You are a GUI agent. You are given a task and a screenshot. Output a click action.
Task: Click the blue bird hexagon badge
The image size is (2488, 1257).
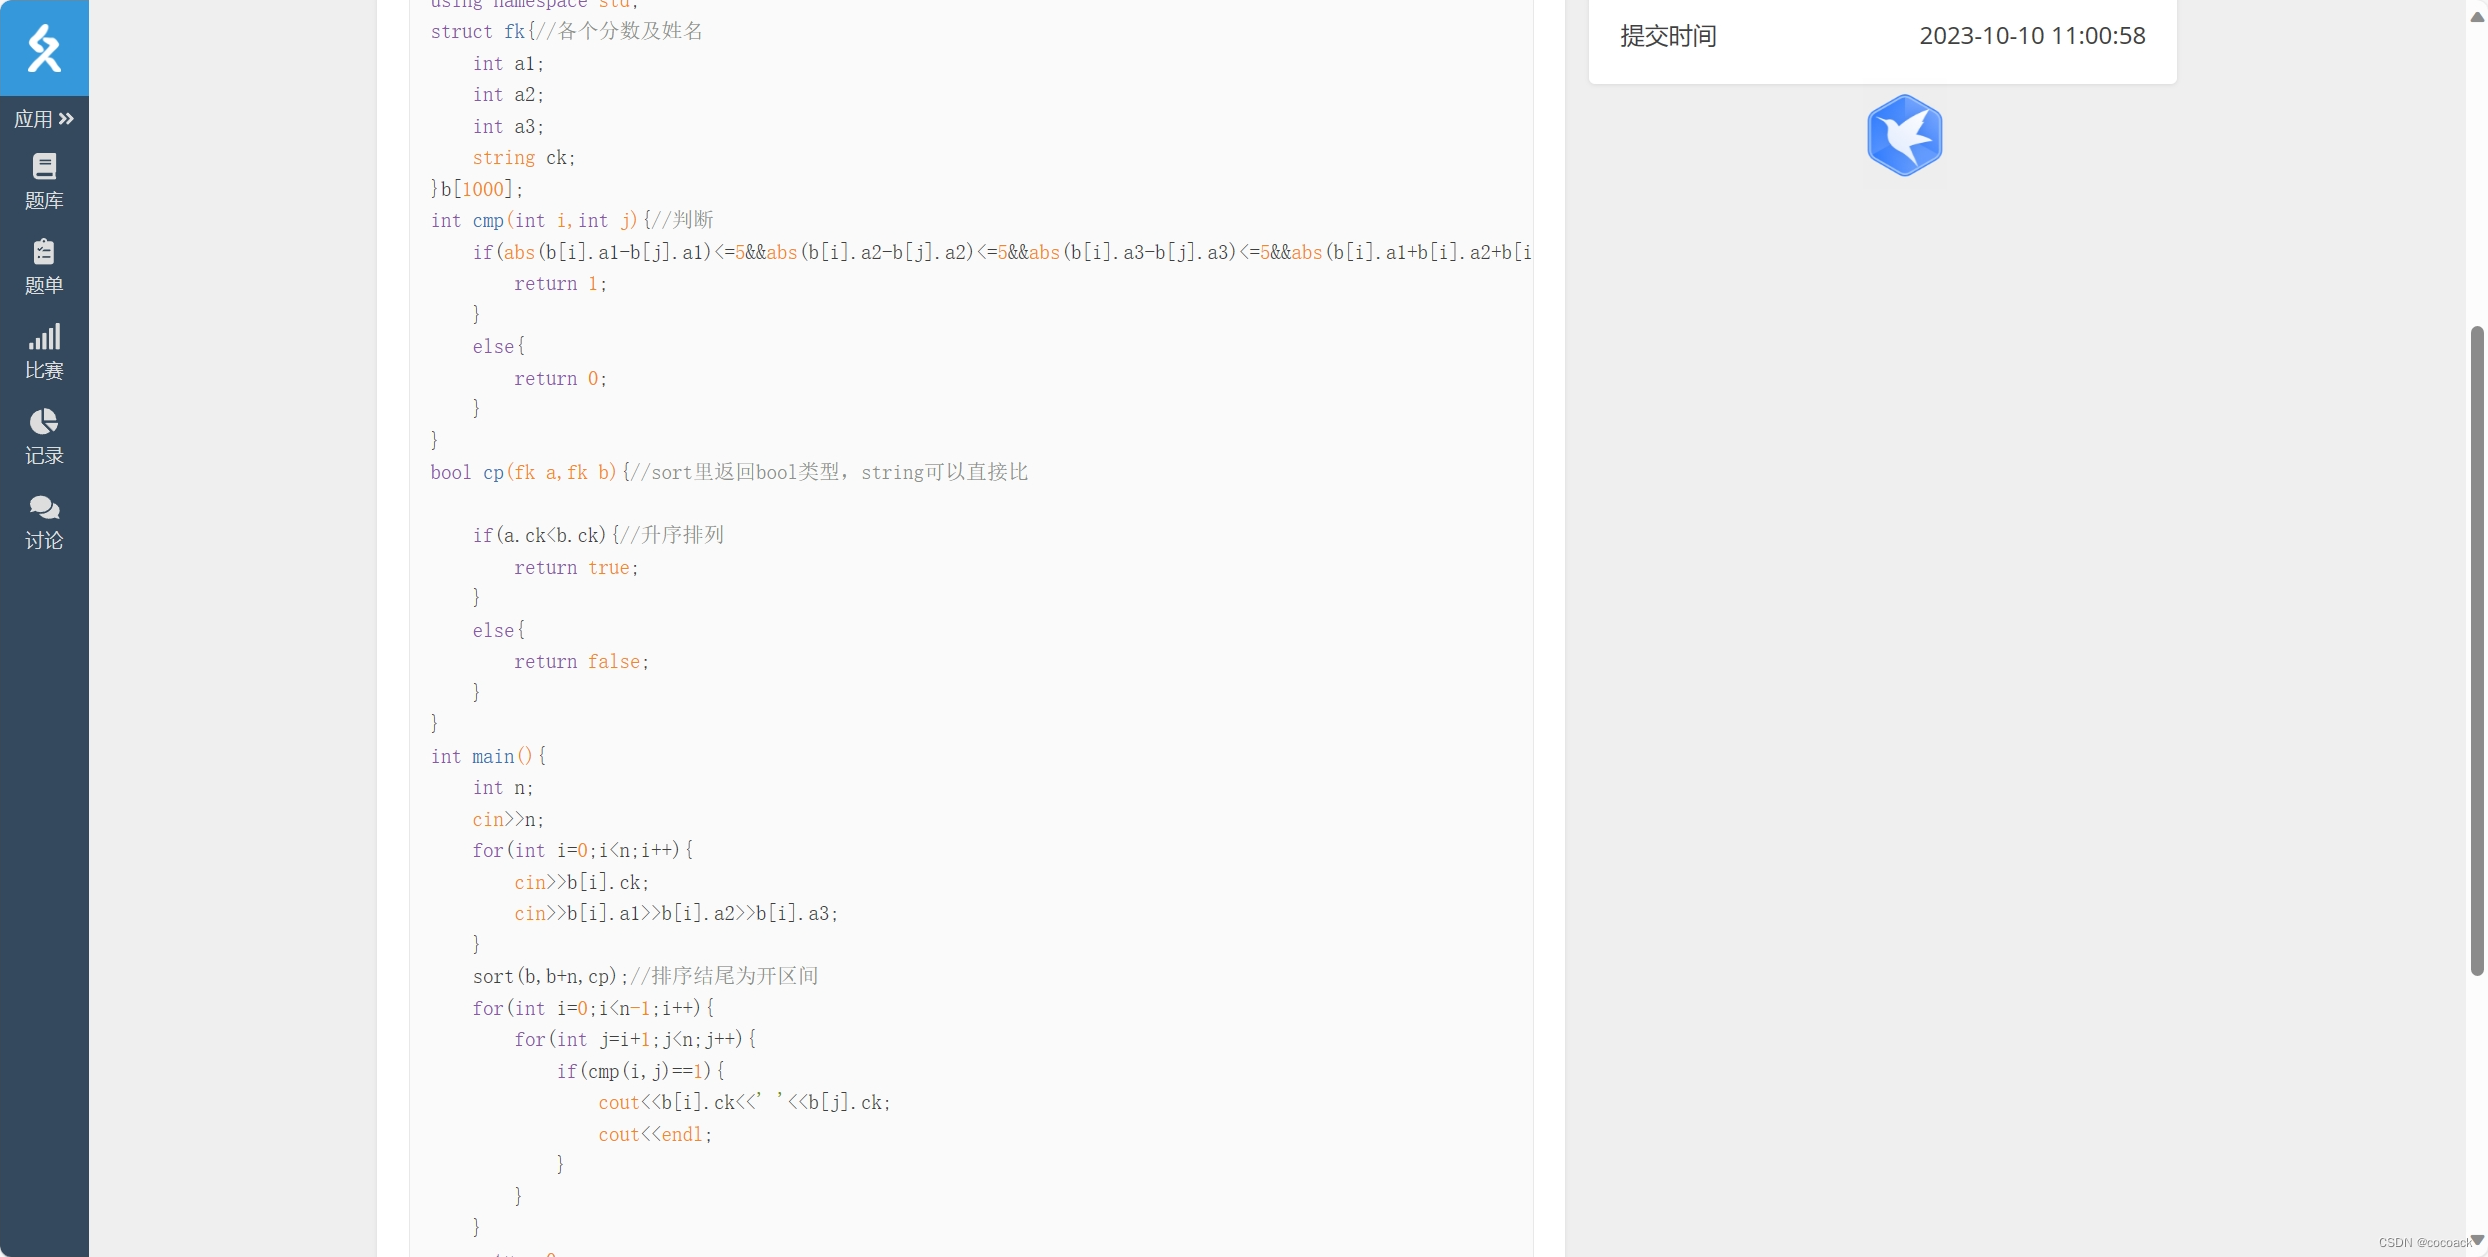1904,136
